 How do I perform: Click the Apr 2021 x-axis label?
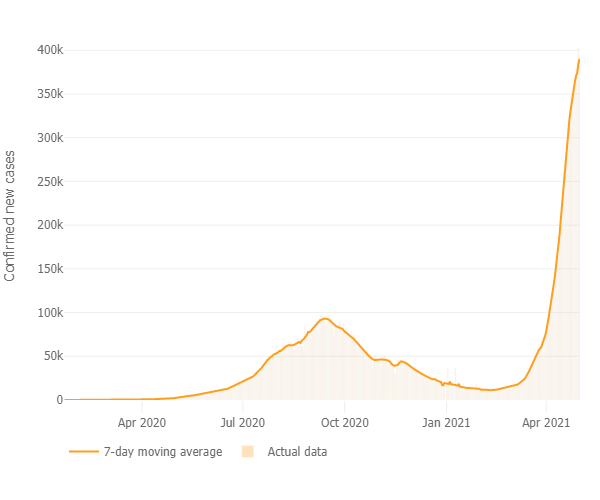[546, 422]
